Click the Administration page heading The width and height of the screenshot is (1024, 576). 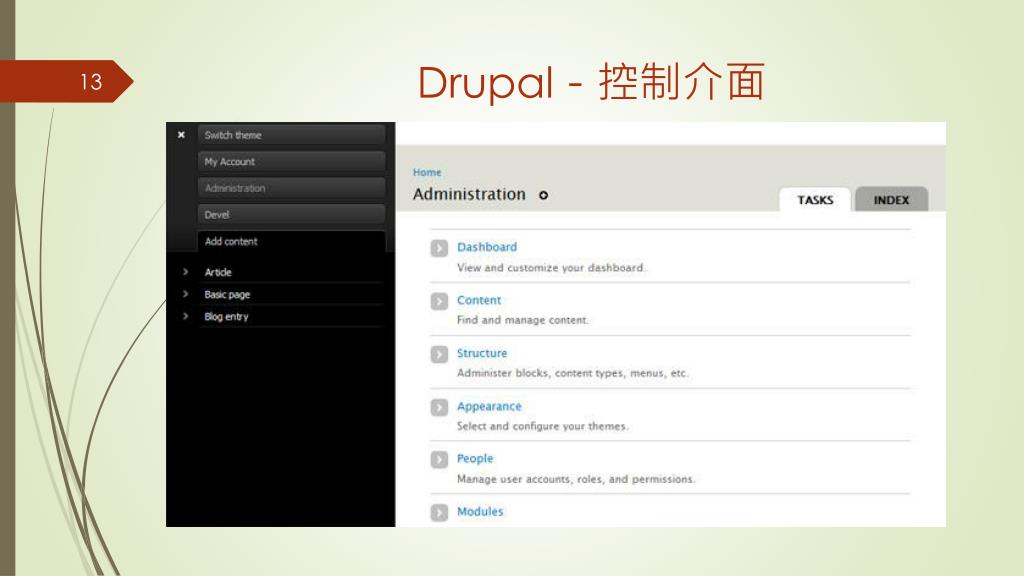tap(469, 194)
